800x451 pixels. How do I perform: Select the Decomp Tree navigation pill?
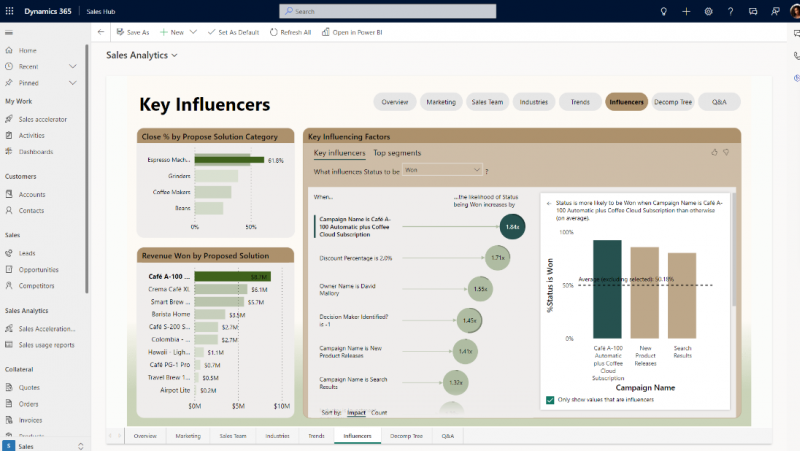pos(671,102)
